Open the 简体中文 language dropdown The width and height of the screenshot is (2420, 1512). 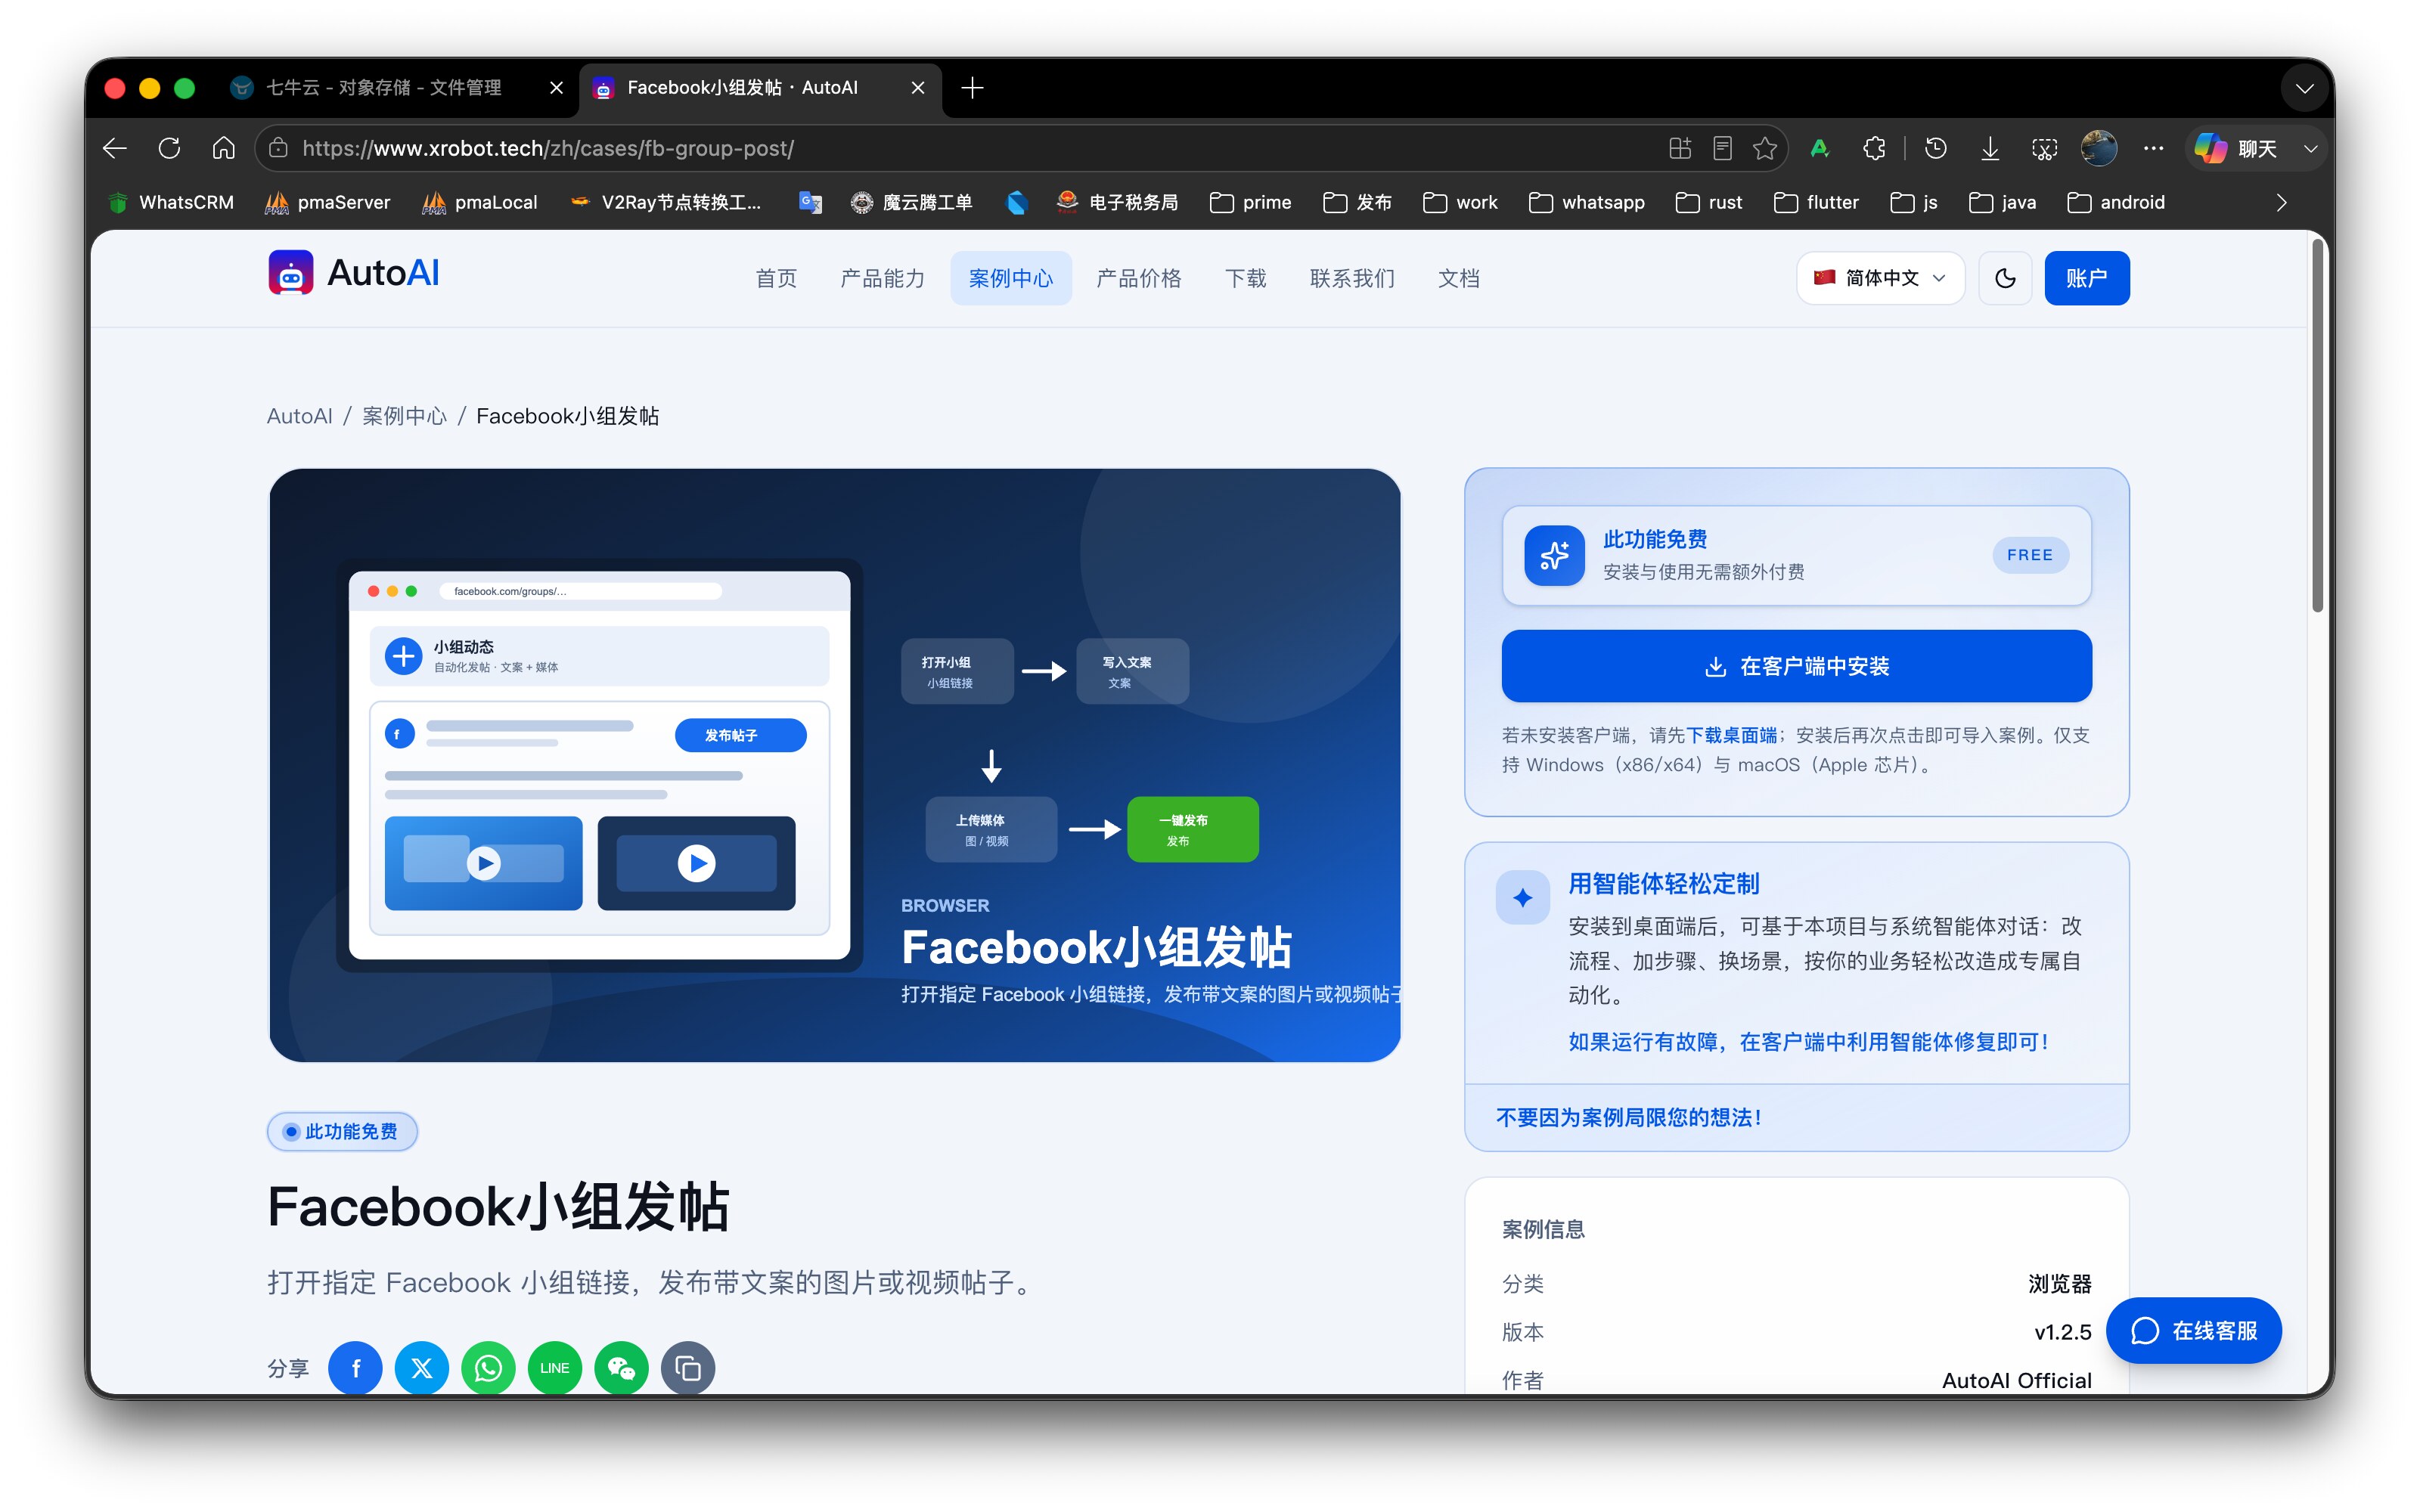1881,278
